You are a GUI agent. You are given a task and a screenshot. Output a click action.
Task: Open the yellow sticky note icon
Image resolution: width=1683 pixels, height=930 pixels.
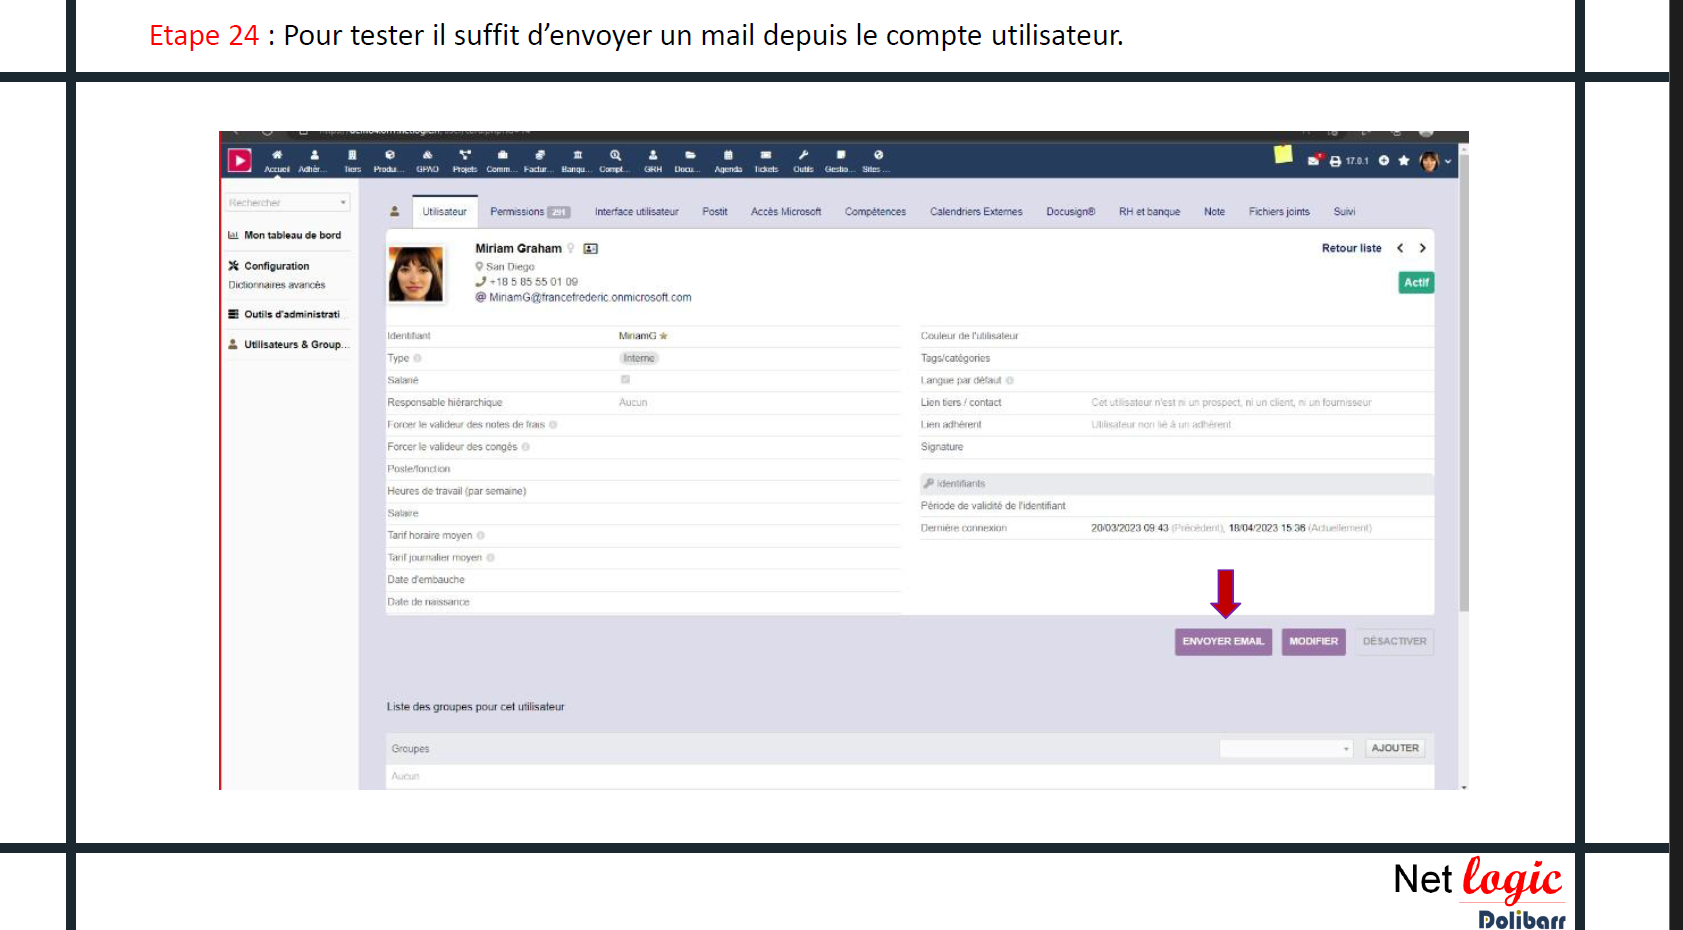click(1283, 155)
